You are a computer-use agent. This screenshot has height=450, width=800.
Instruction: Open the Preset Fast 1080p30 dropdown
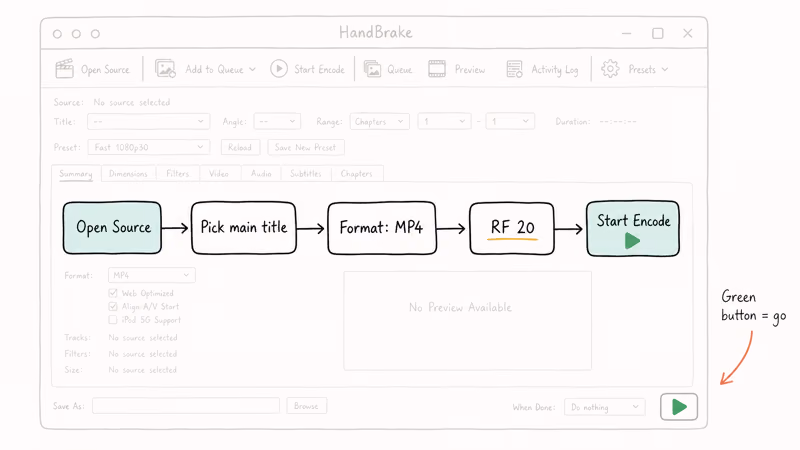148,147
